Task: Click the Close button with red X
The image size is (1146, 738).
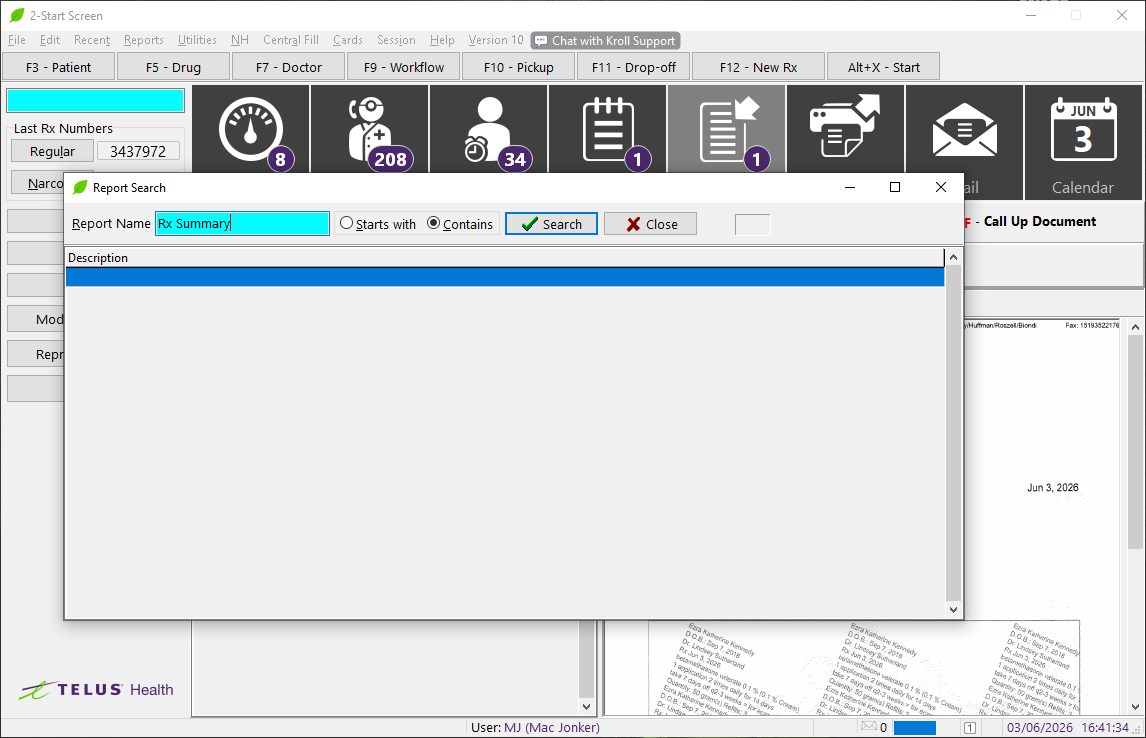Action: (x=650, y=224)
